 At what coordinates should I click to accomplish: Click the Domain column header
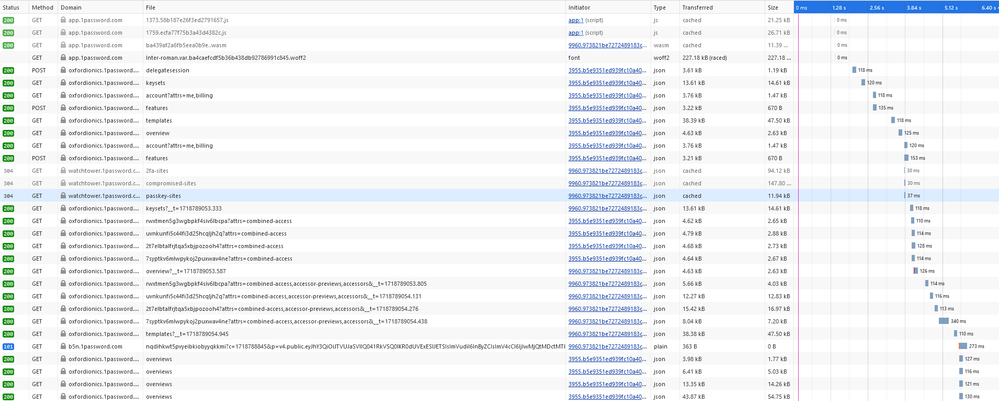pyautogui.click(x=72, y=7)
